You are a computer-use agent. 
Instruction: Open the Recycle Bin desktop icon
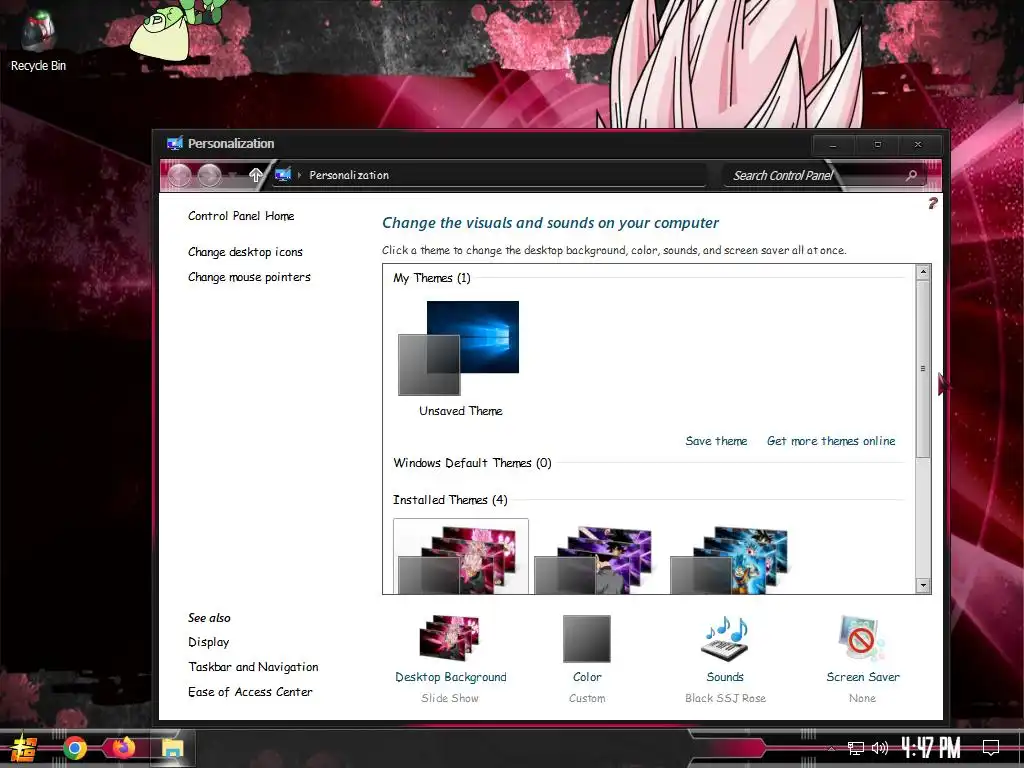[x=38, y=42]
